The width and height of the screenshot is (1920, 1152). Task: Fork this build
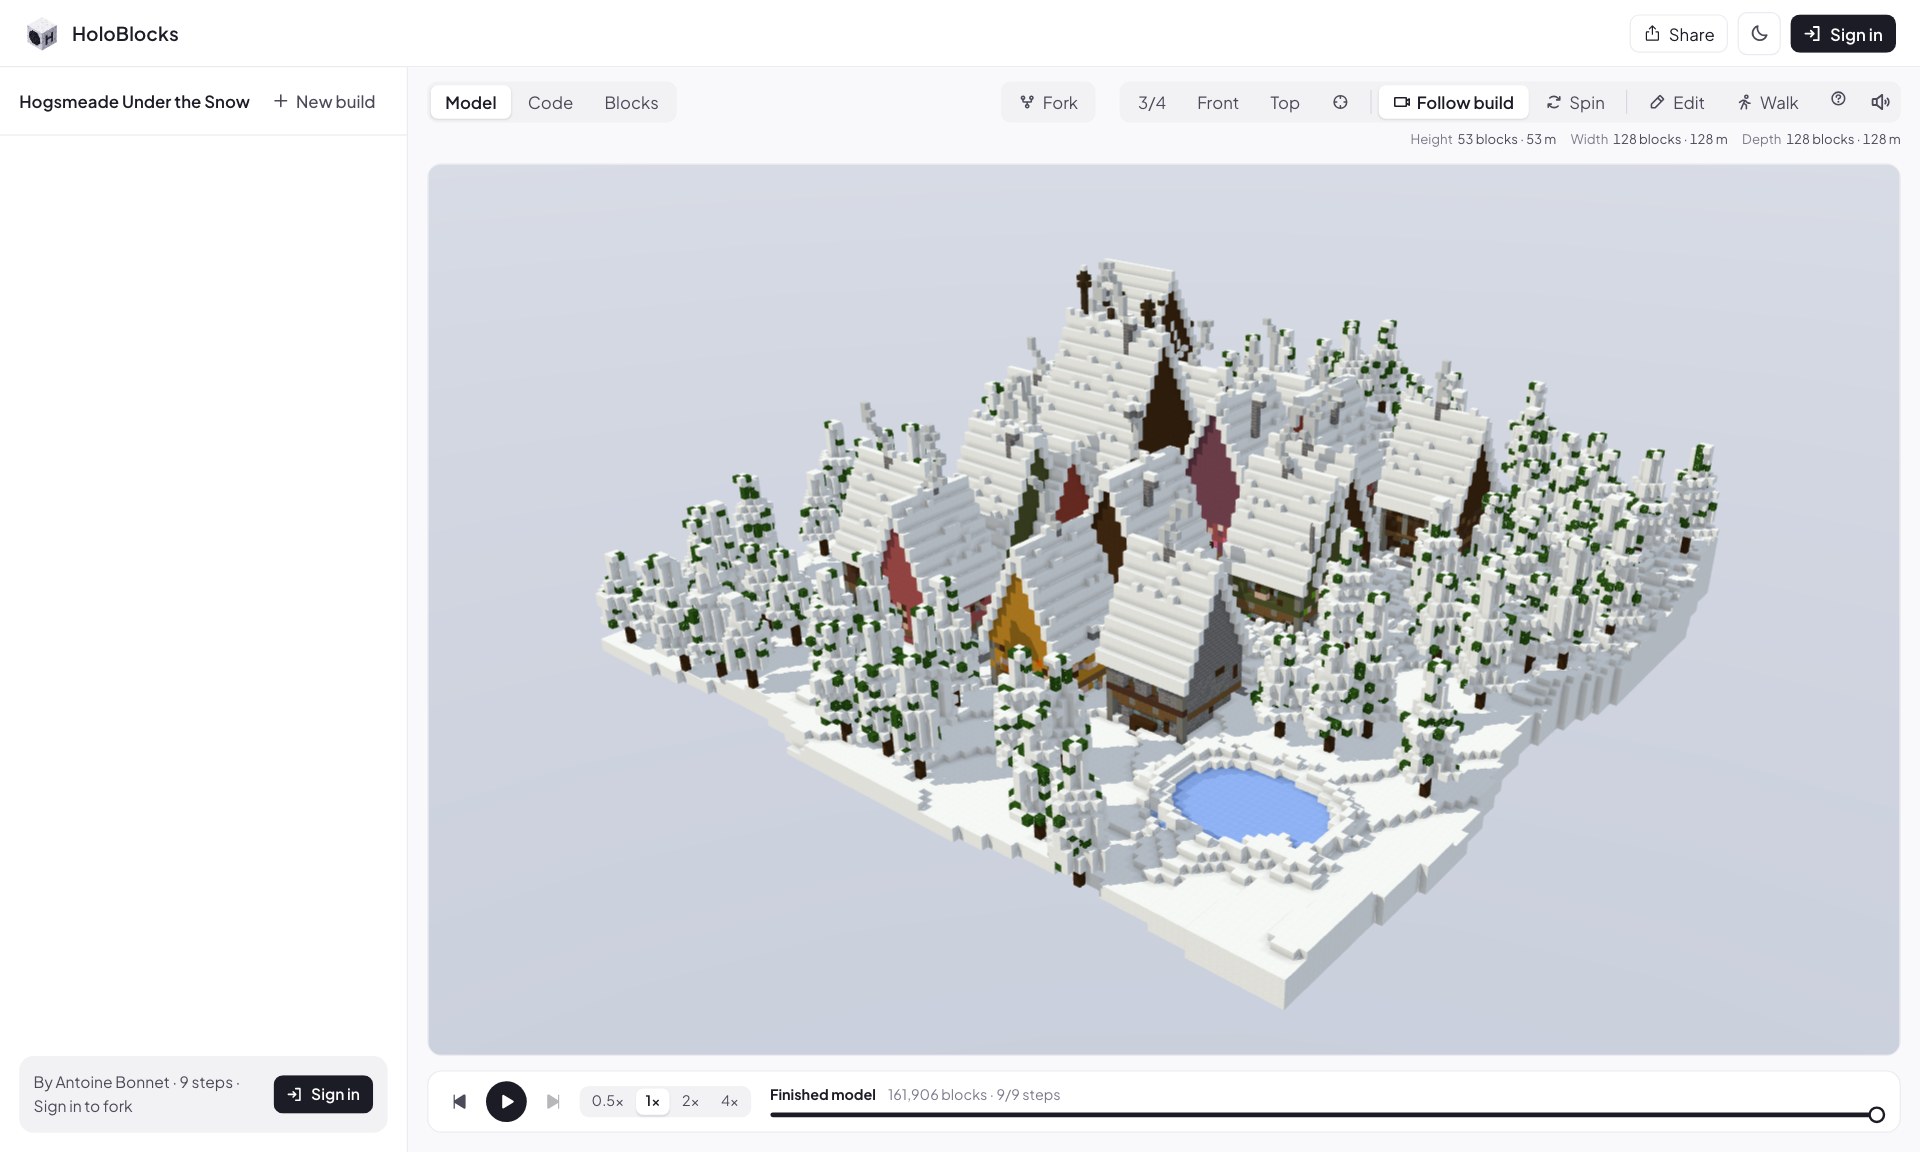point(1048,102)
